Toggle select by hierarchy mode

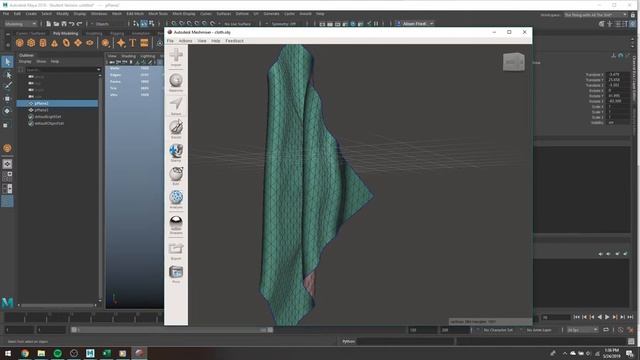point(136,24)
